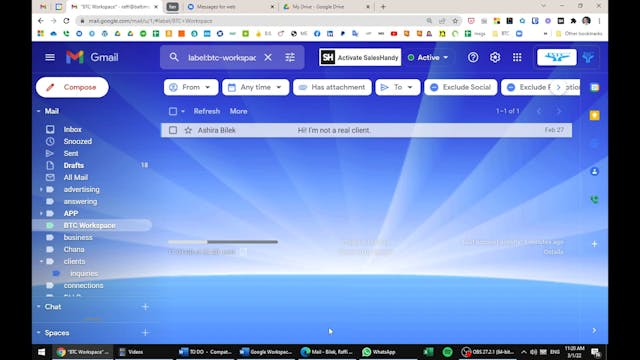This screenshot has width=640, height=360.
Task: Open the search options filter icon
Action: (x=290, y=58)
